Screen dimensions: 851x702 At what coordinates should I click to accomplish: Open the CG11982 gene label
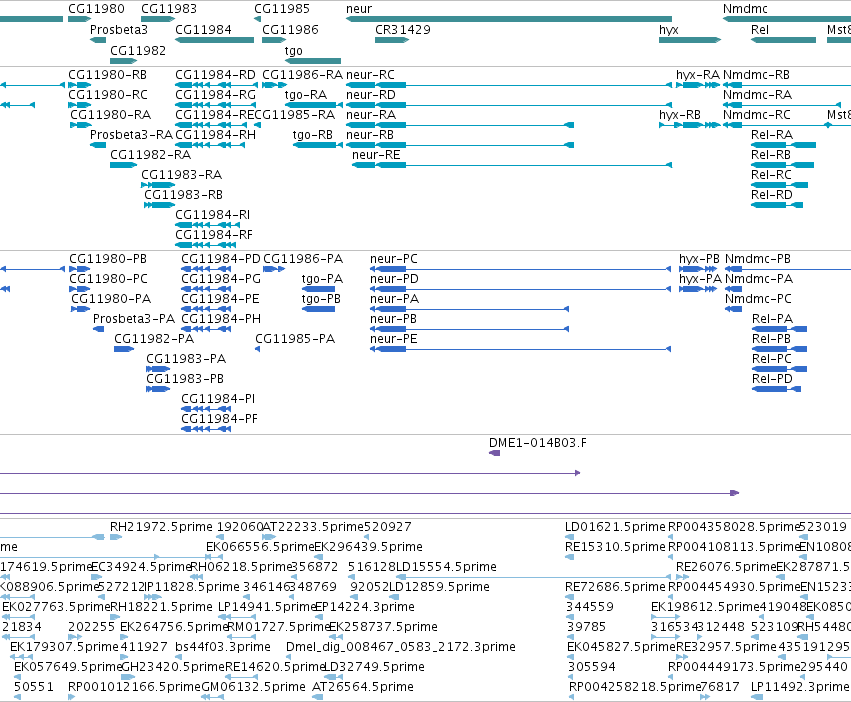pos(138,50)
